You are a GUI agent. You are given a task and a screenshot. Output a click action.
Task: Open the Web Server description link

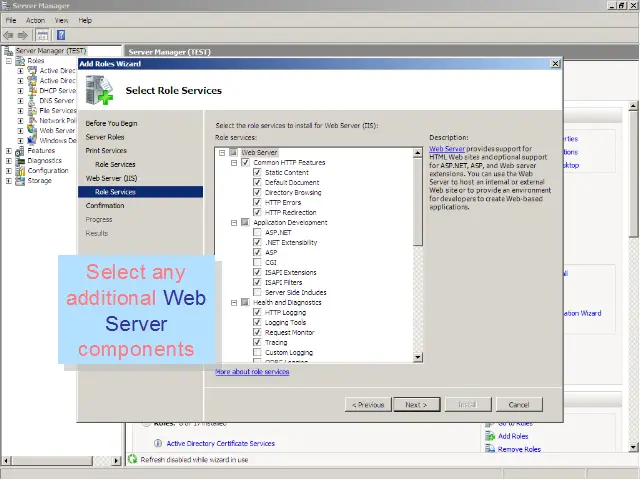point(447,149)
